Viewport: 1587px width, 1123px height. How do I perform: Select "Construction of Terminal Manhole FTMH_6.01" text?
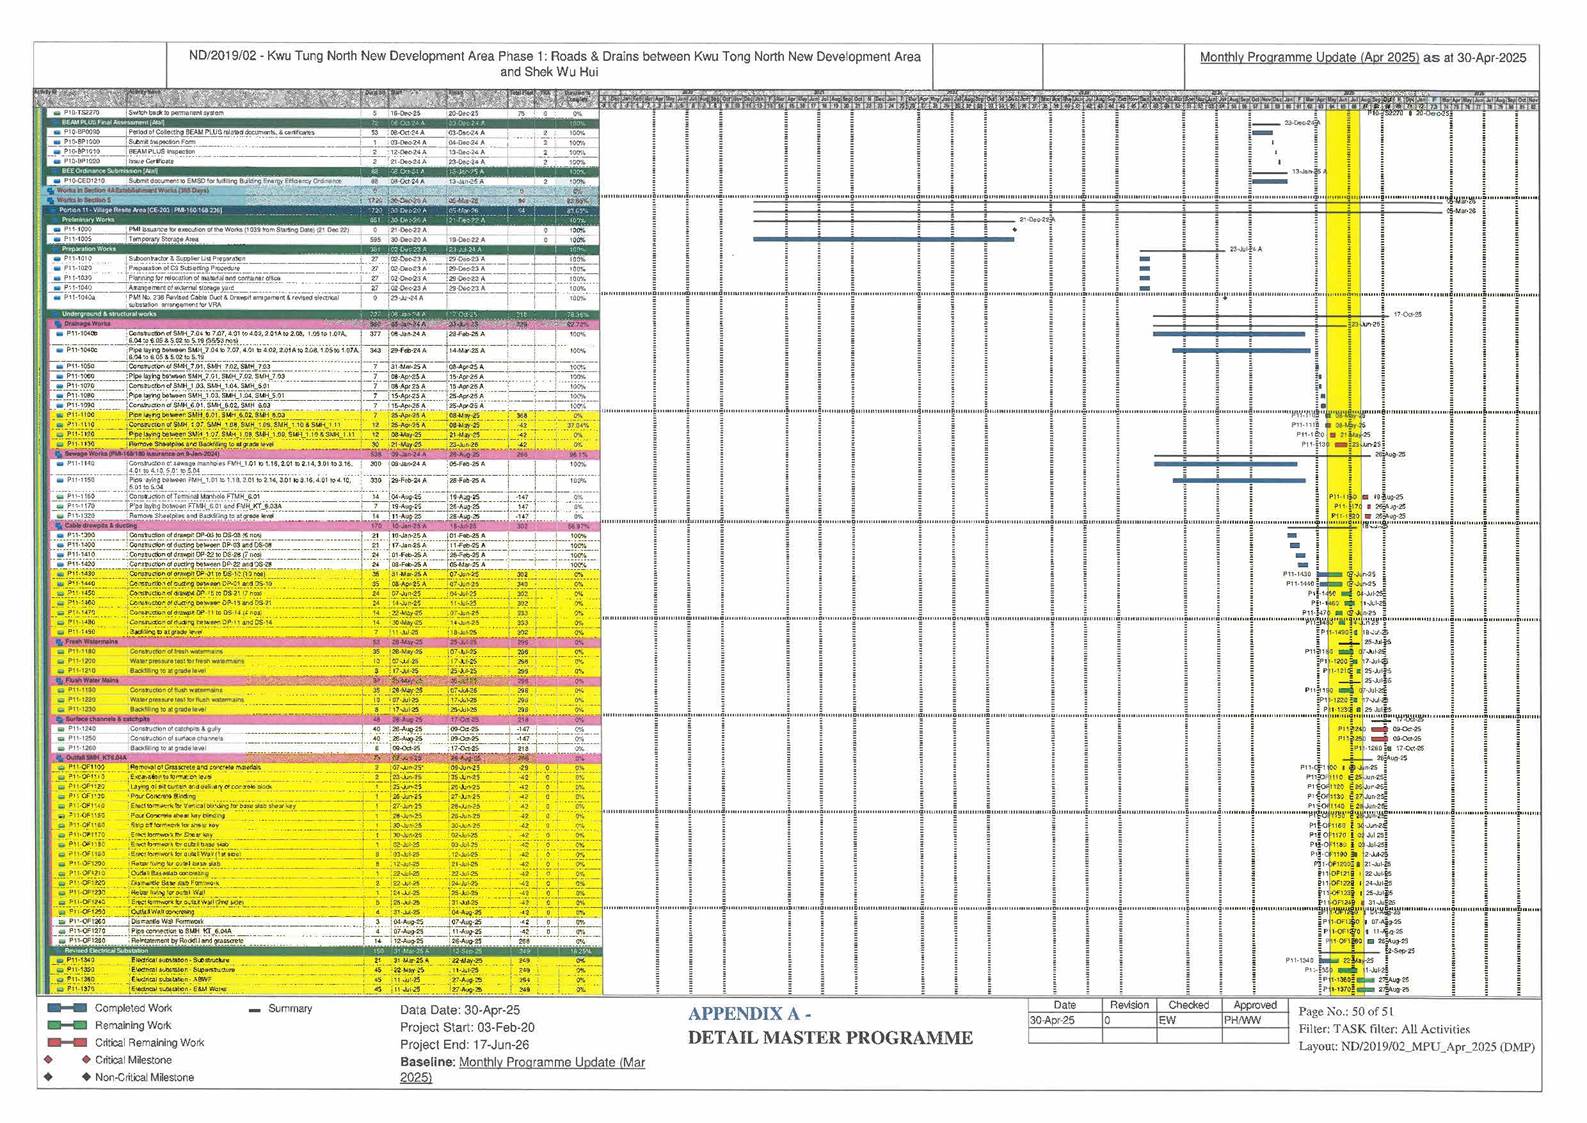pos(194,496)
